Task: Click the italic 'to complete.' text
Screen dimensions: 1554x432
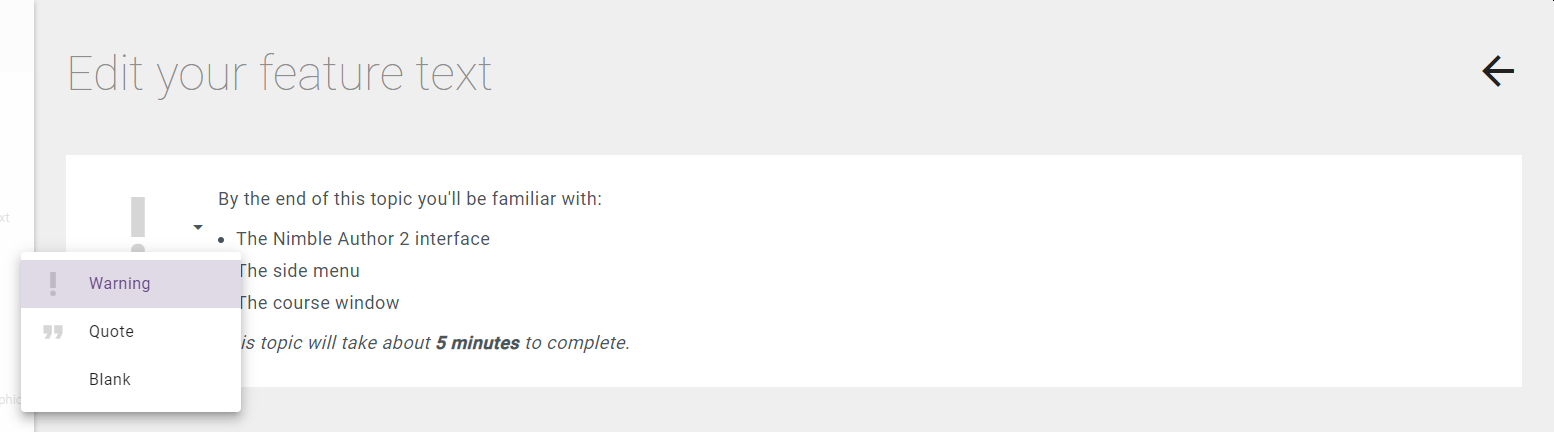Action: point(577,343)
